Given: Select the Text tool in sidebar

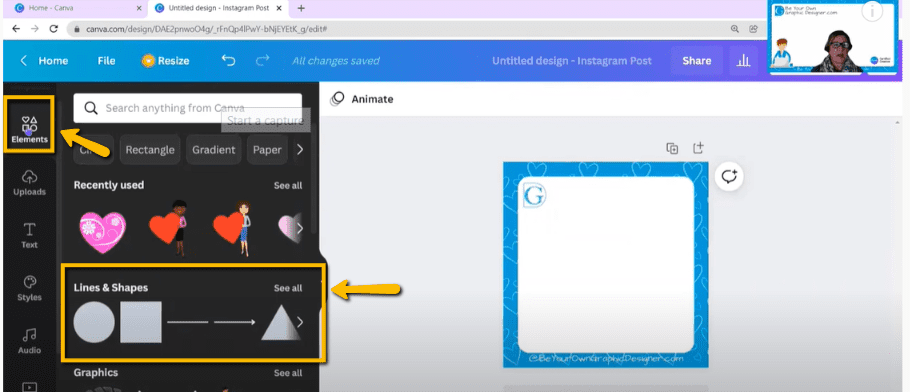Looking at the screenshot, I should [x=29, y=235].
